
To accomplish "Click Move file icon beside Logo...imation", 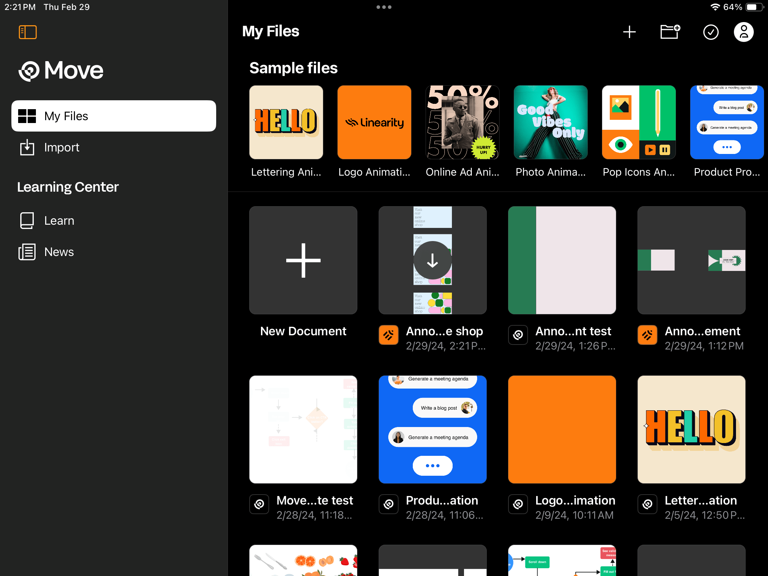I will click(x=518, y=504).
